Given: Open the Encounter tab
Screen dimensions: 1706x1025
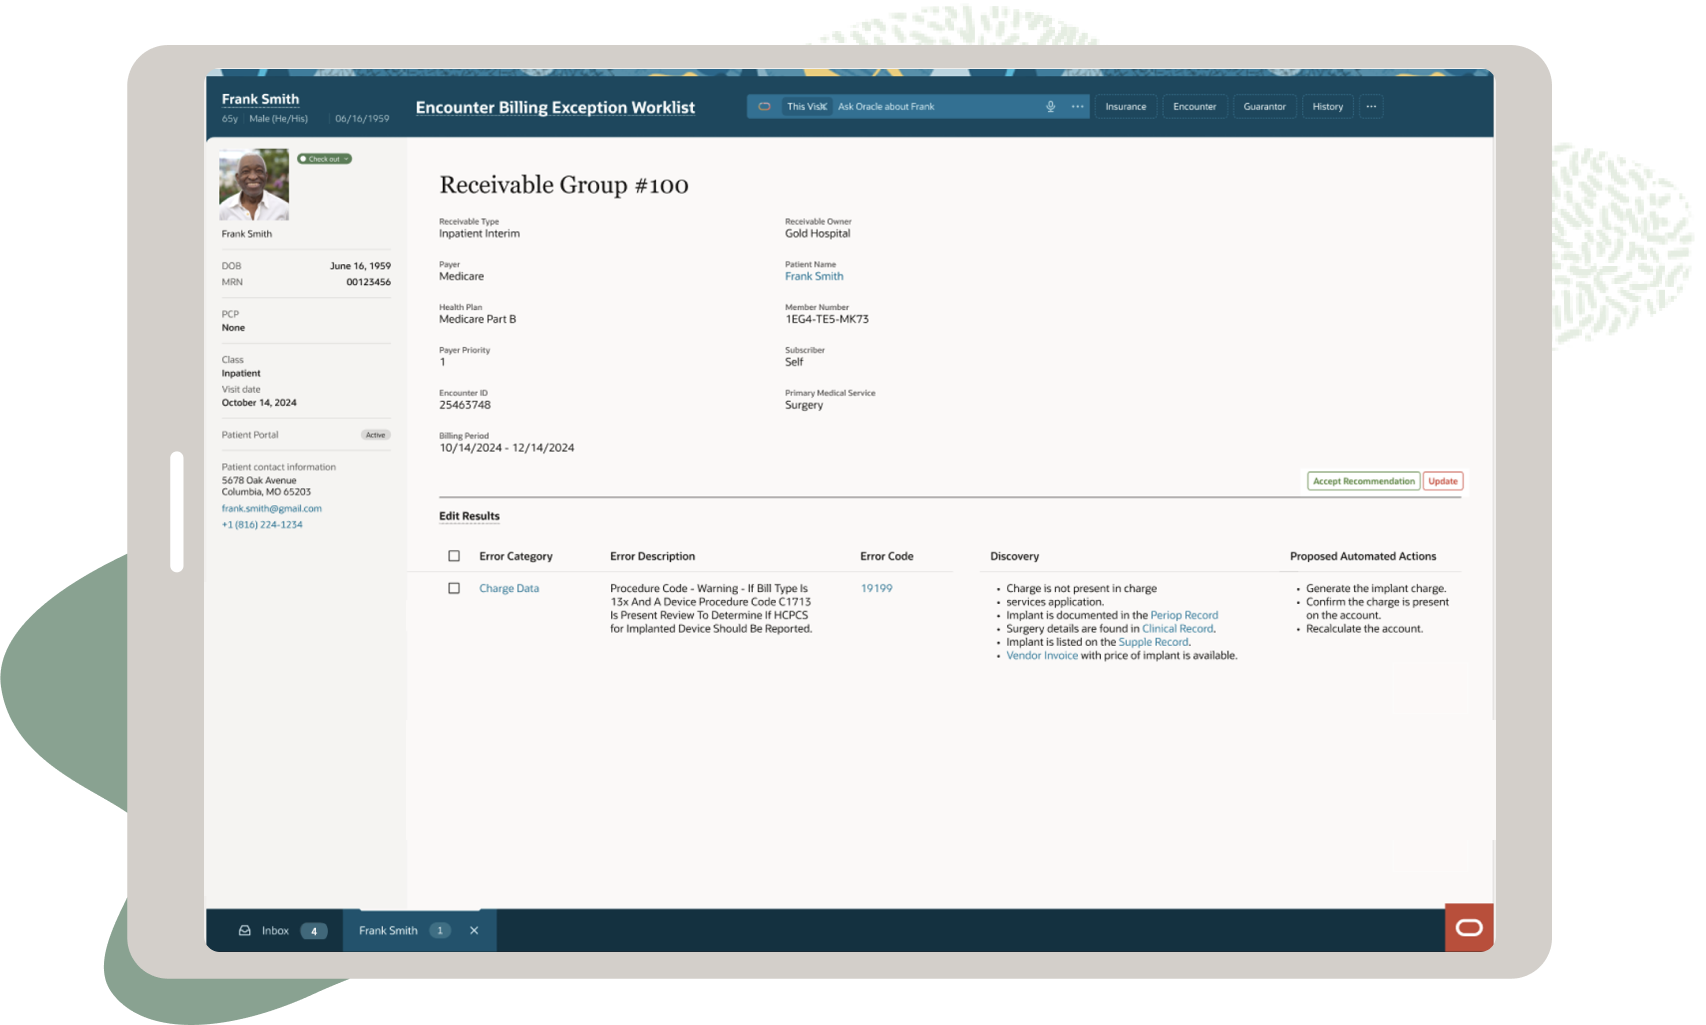Looking at the screenshot, I should [x=1194, y=107].
